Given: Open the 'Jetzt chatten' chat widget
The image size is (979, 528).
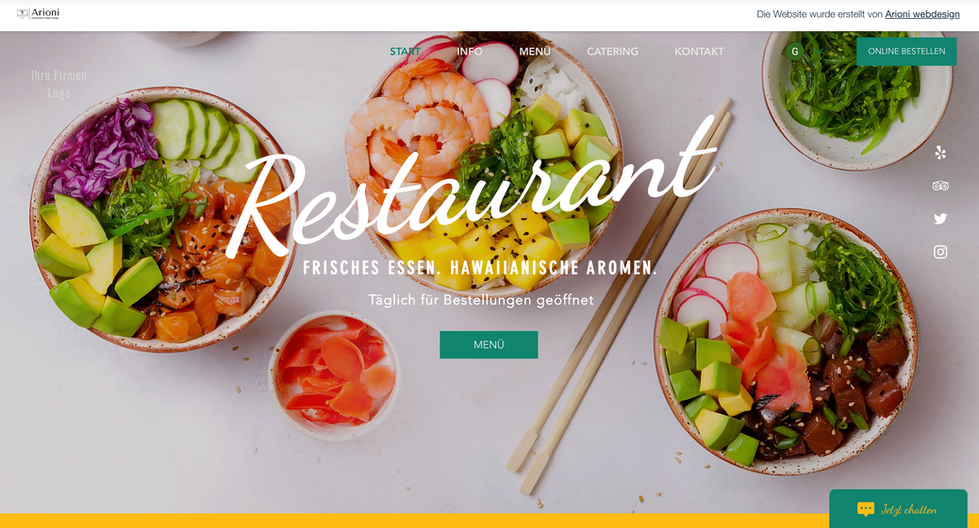Looking at the screenshot, I should click(898, 509).
